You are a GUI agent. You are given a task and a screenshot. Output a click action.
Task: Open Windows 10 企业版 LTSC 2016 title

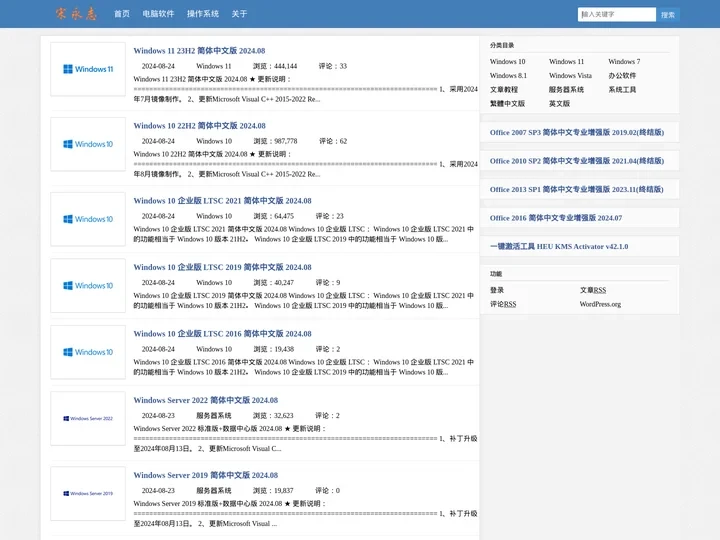[x=222, y=333]
